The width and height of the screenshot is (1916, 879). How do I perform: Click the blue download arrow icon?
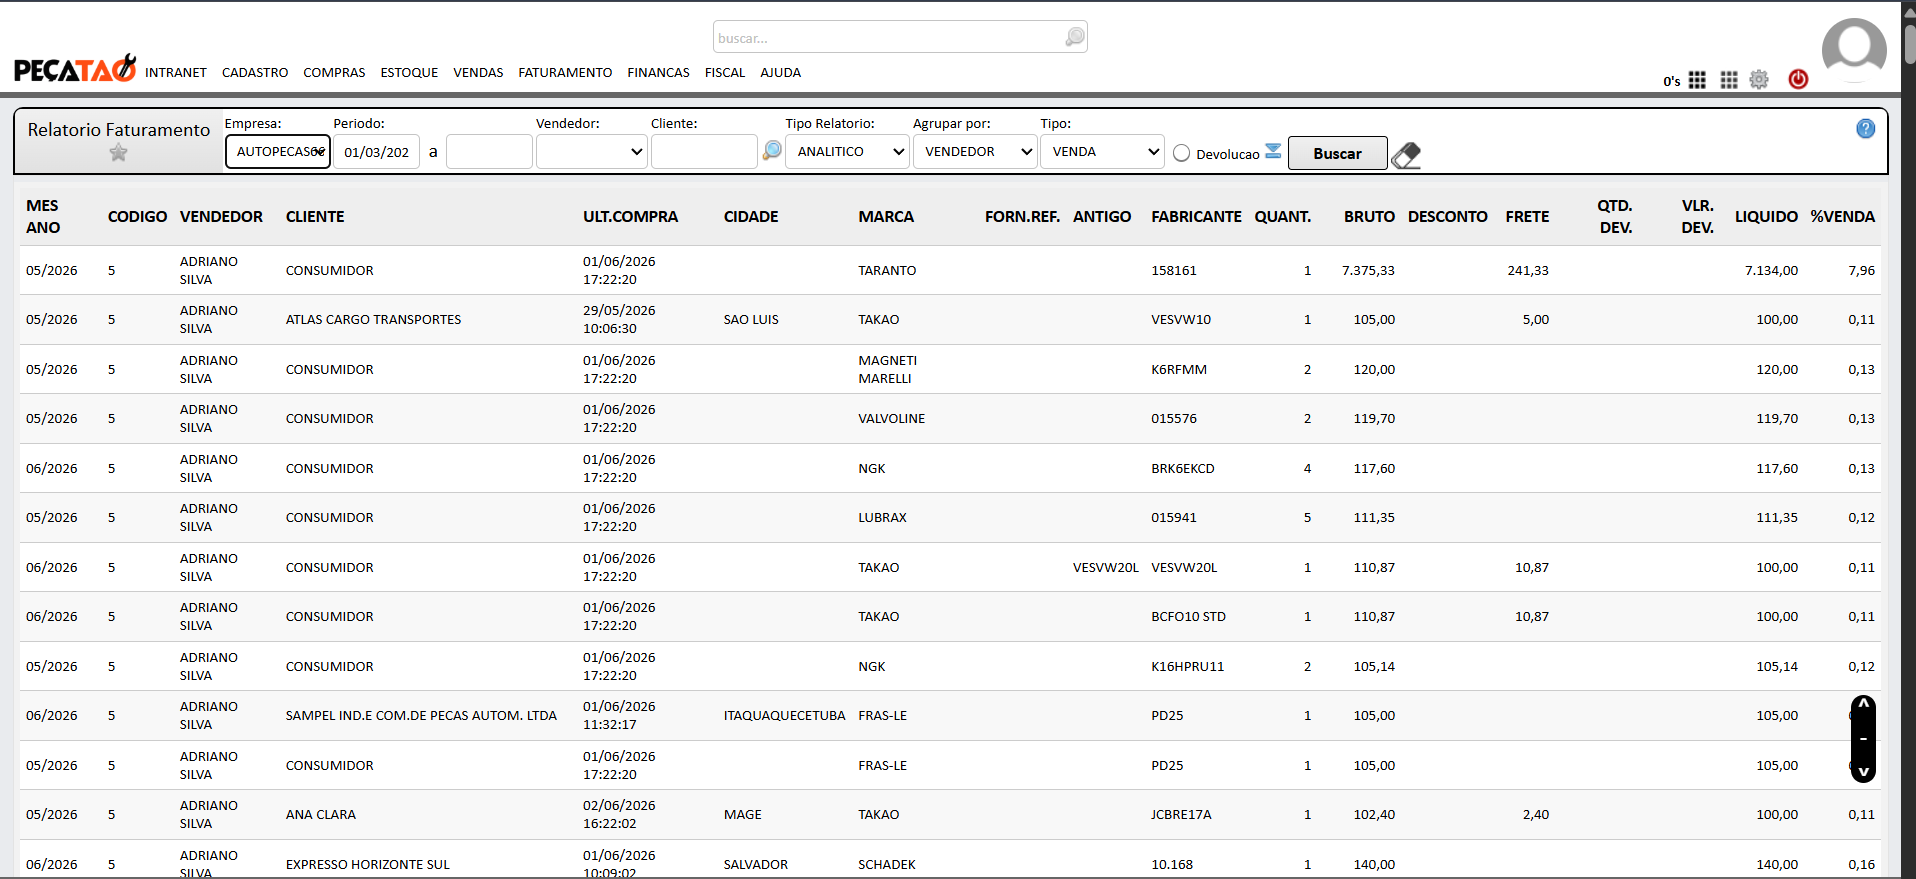(x=1273, y=151)
